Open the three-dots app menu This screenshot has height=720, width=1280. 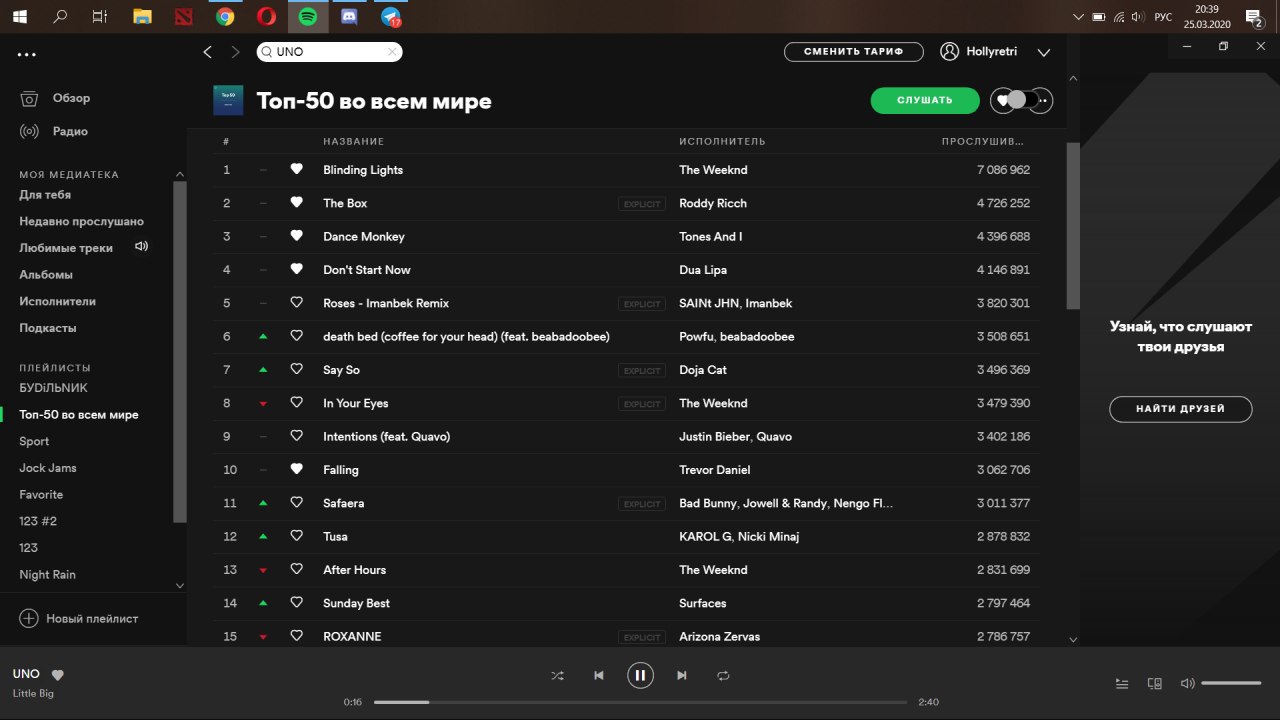[x=26, y=55]
